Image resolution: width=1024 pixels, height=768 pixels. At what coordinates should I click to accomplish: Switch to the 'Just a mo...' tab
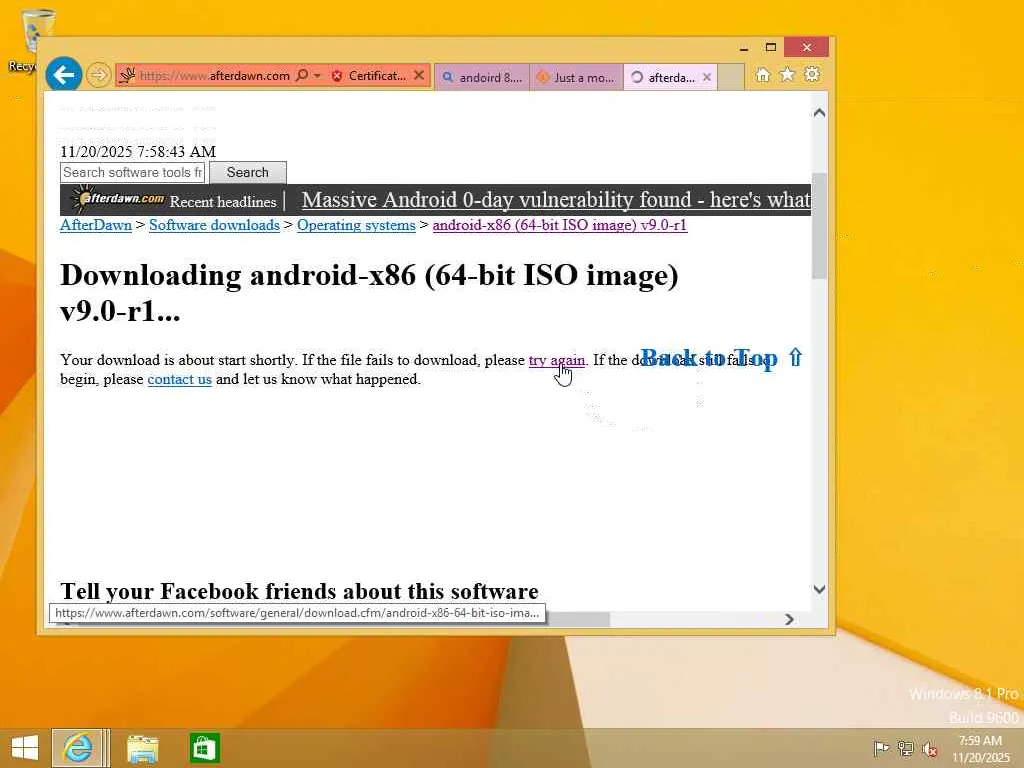pos(576,77)
